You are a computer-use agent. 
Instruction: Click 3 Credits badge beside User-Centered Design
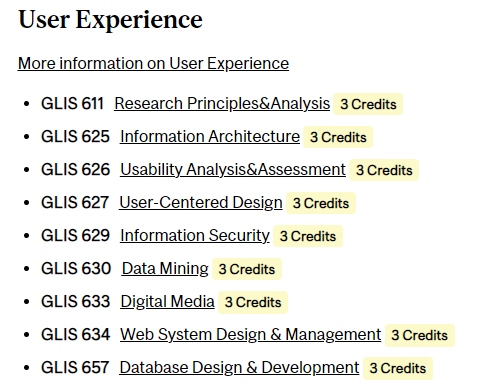point(321,203)
